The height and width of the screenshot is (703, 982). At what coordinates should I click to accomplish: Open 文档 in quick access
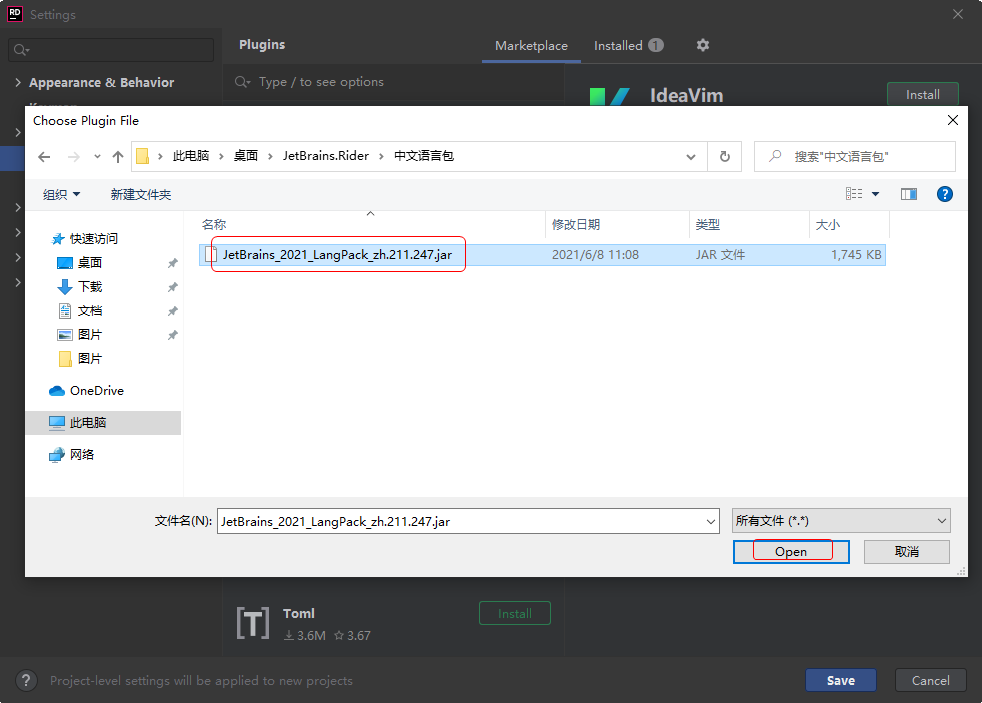90,310
